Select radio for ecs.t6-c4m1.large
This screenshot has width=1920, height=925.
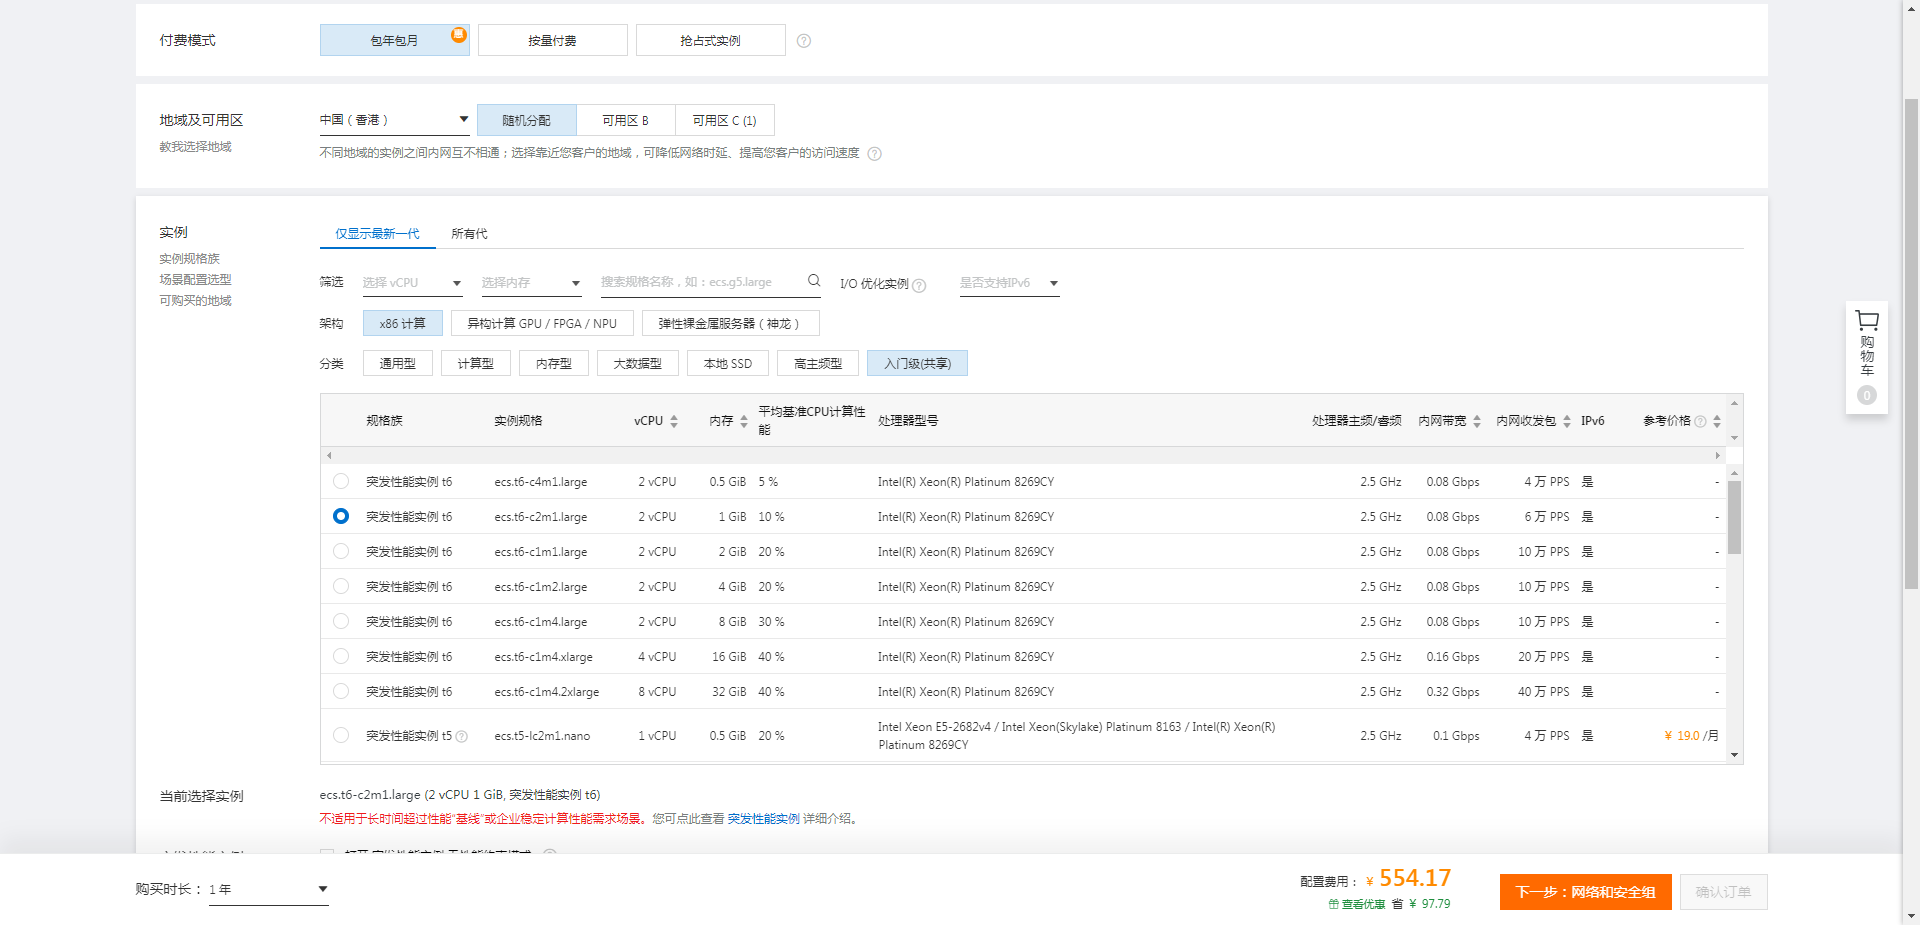click(341, 481)
